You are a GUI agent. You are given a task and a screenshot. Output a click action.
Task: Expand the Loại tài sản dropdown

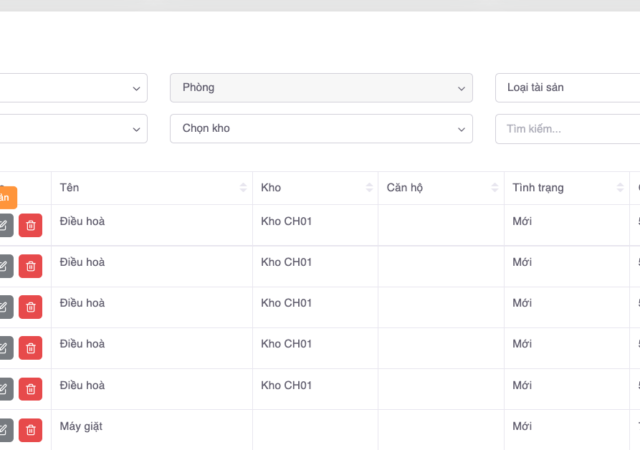566,88
